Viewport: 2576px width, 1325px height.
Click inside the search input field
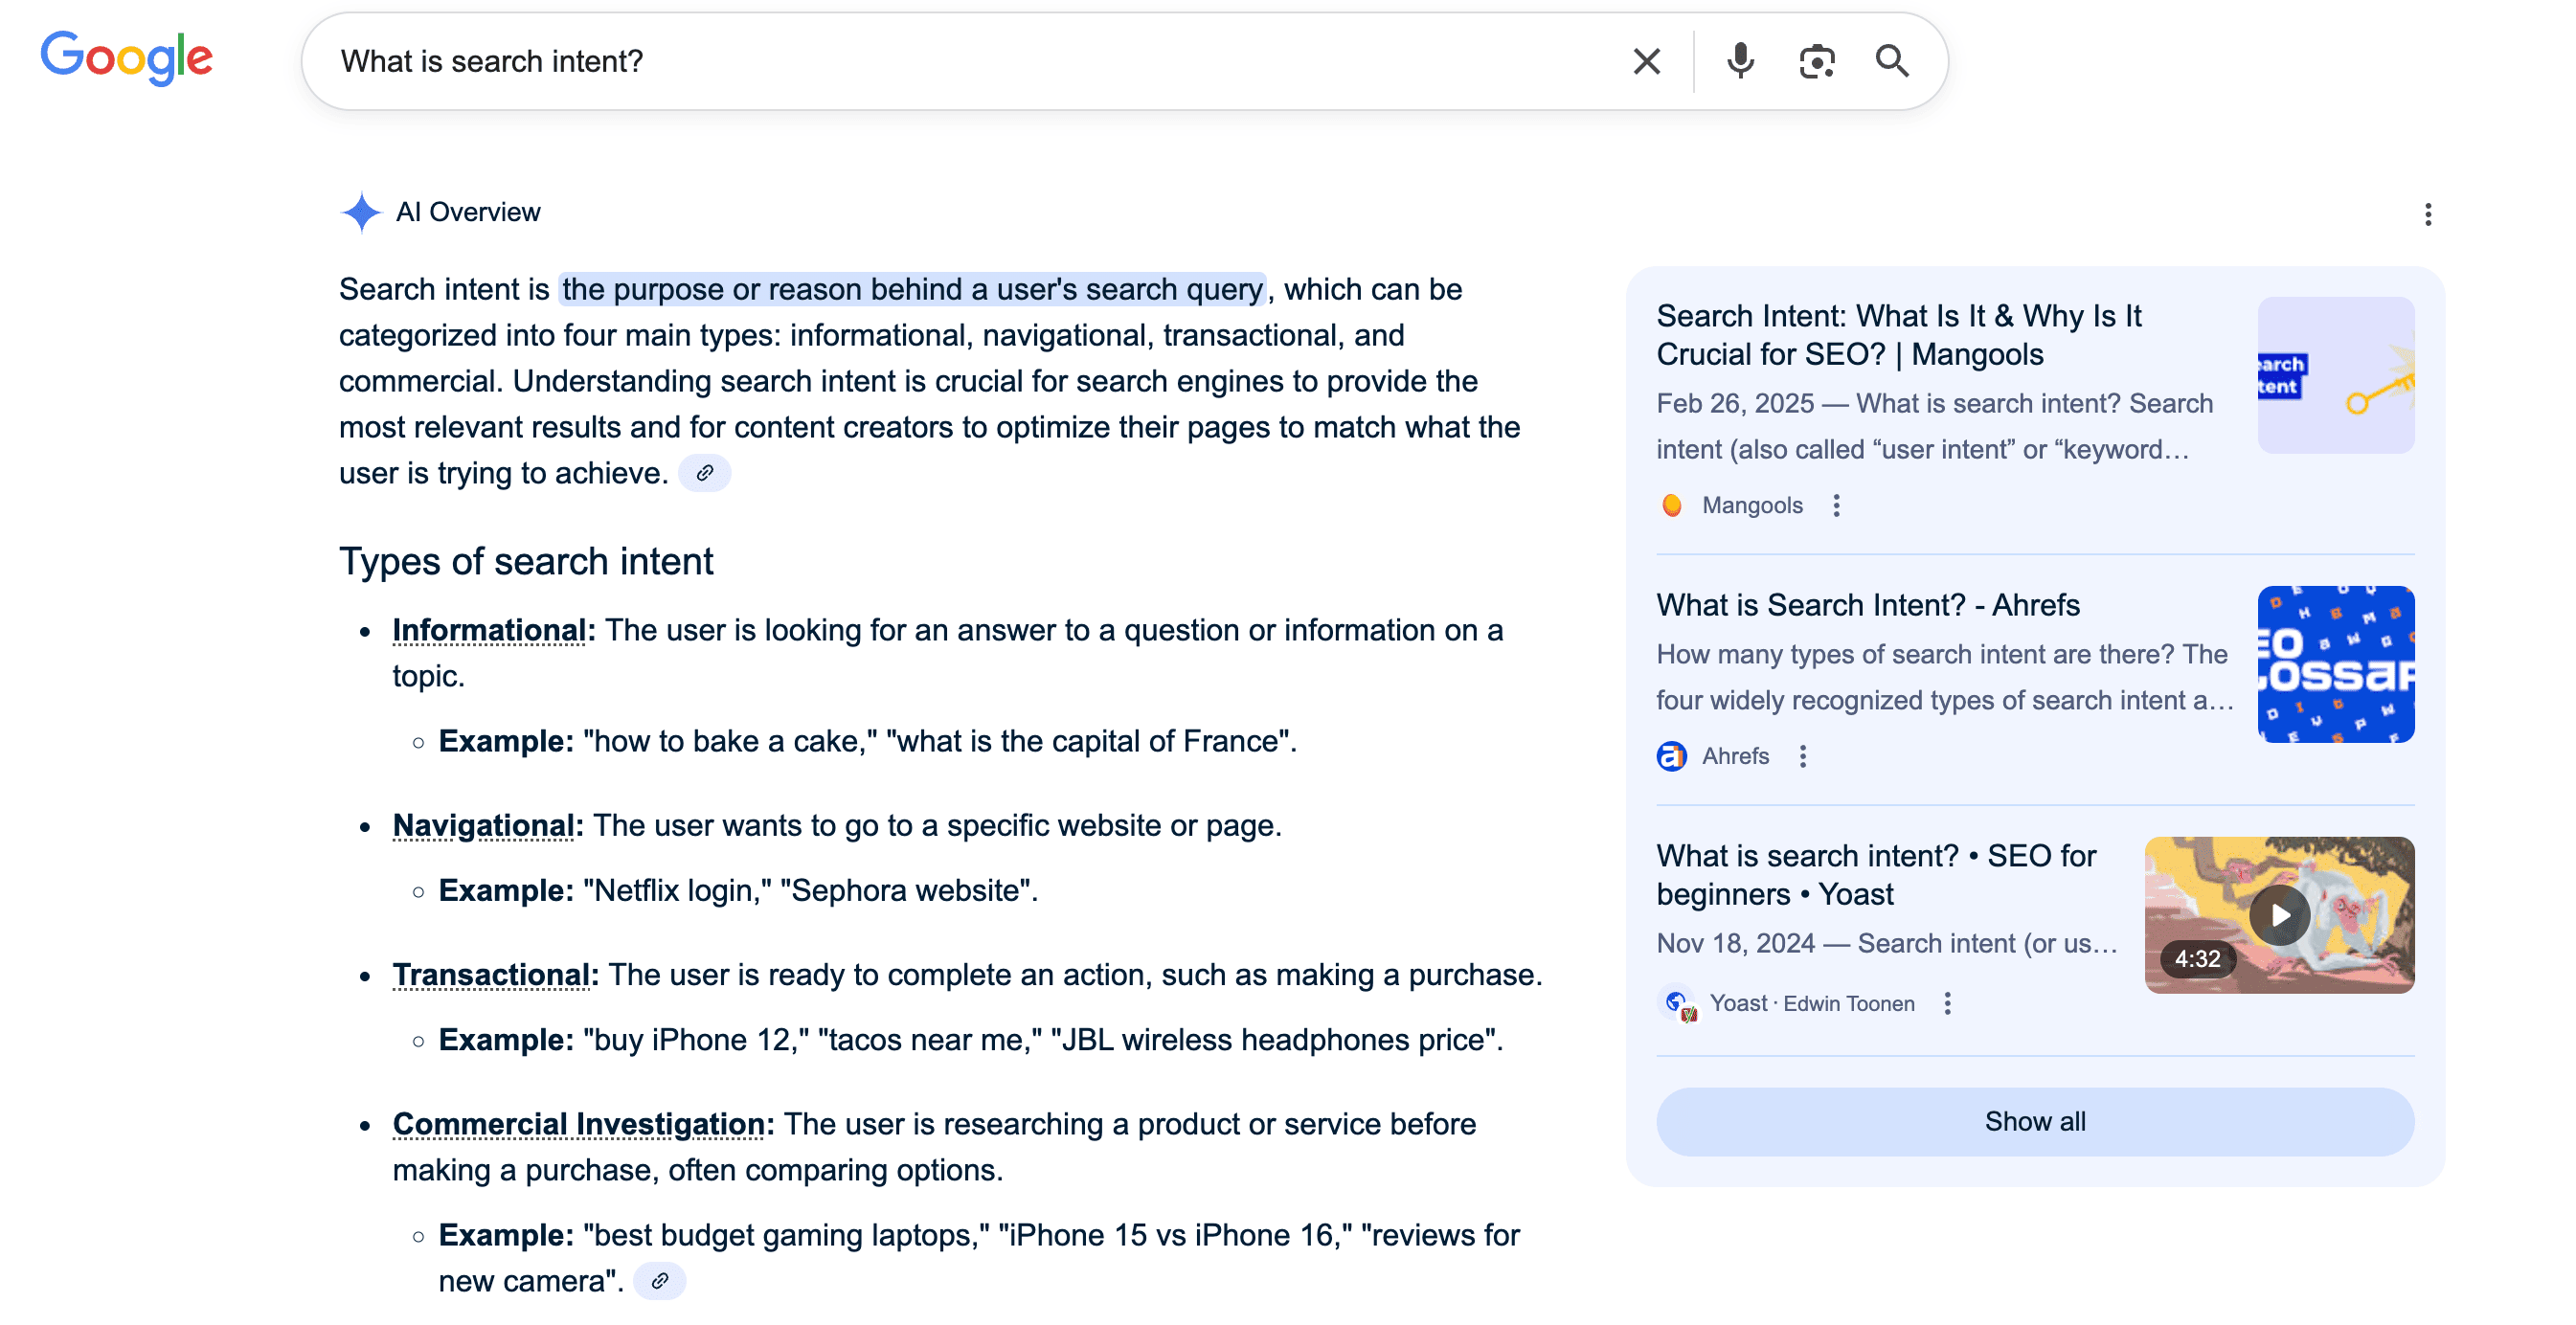[900, 61]
